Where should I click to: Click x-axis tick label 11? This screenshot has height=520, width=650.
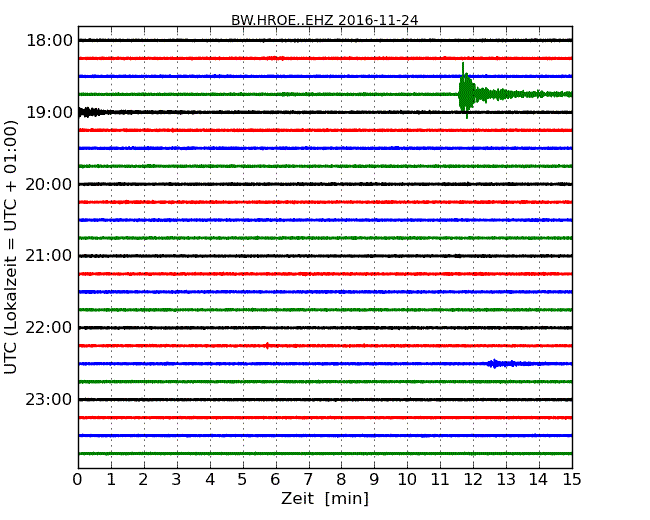click(440, 480)
